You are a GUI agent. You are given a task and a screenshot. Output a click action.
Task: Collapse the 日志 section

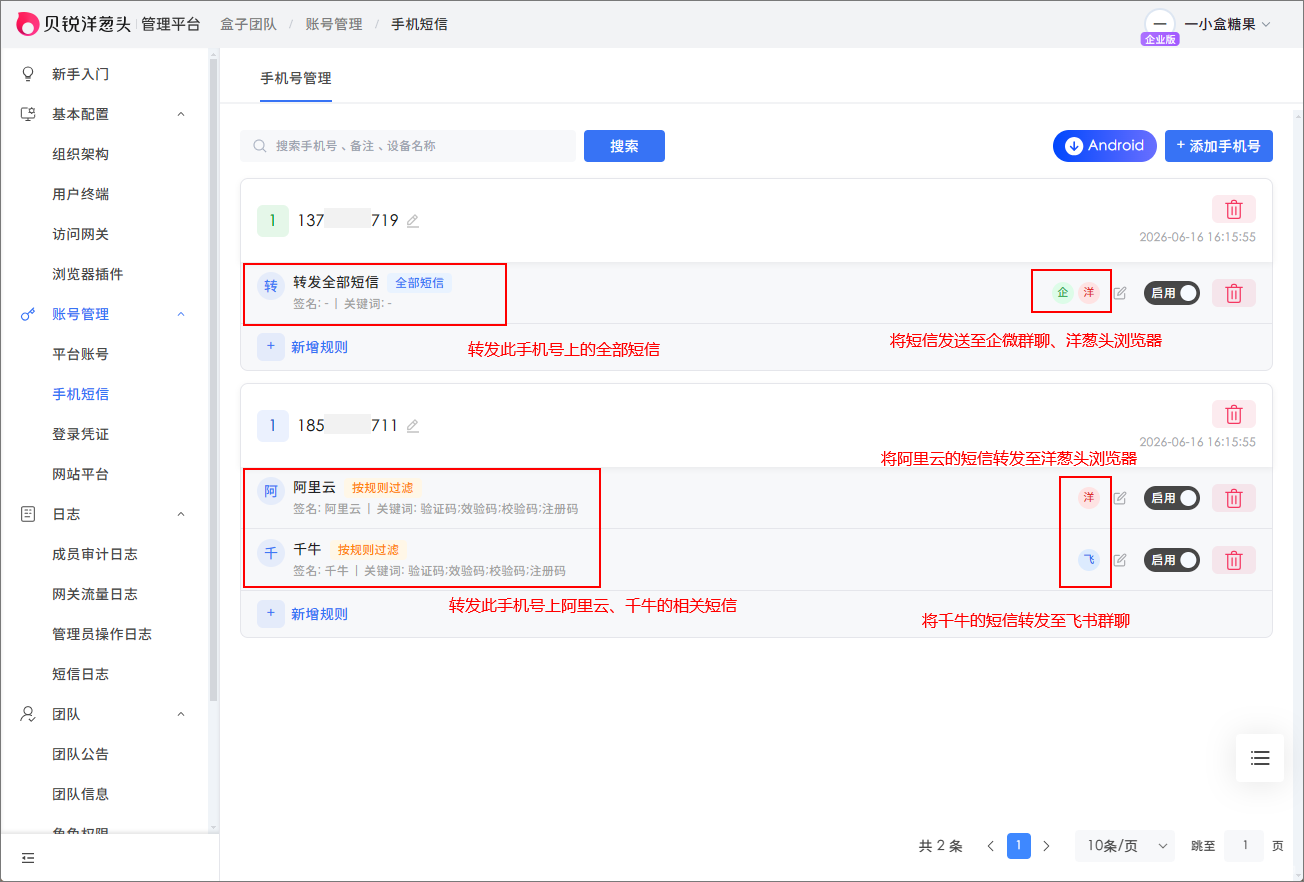coord(181,514)
